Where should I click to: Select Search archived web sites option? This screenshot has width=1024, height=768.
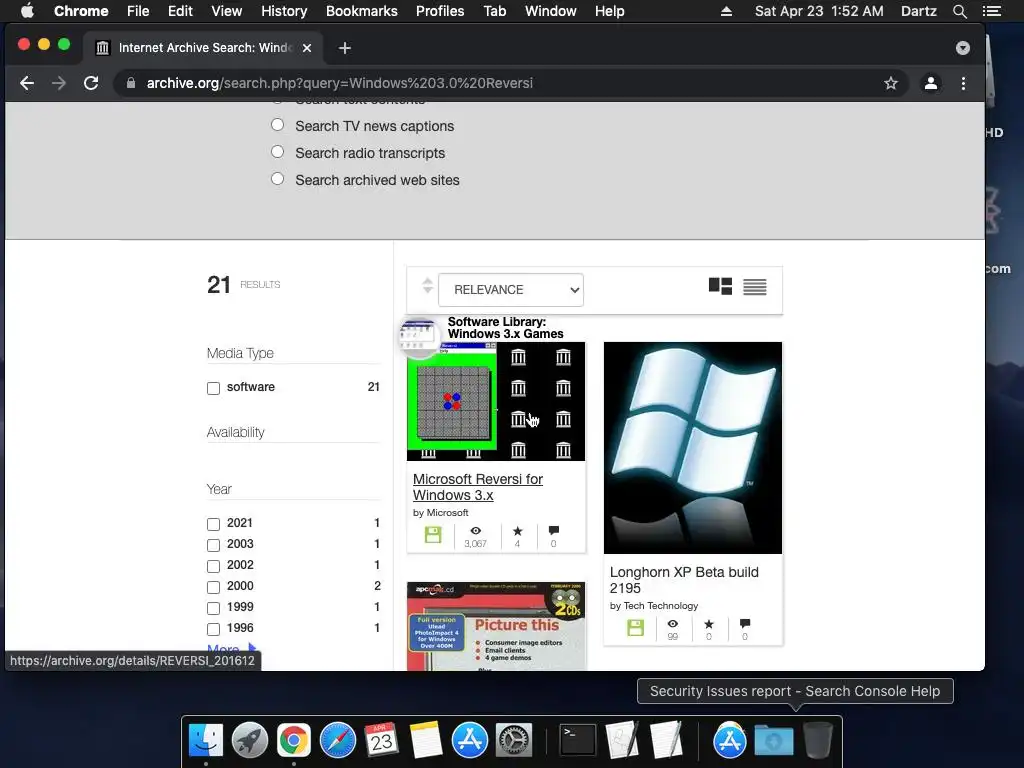278,178
